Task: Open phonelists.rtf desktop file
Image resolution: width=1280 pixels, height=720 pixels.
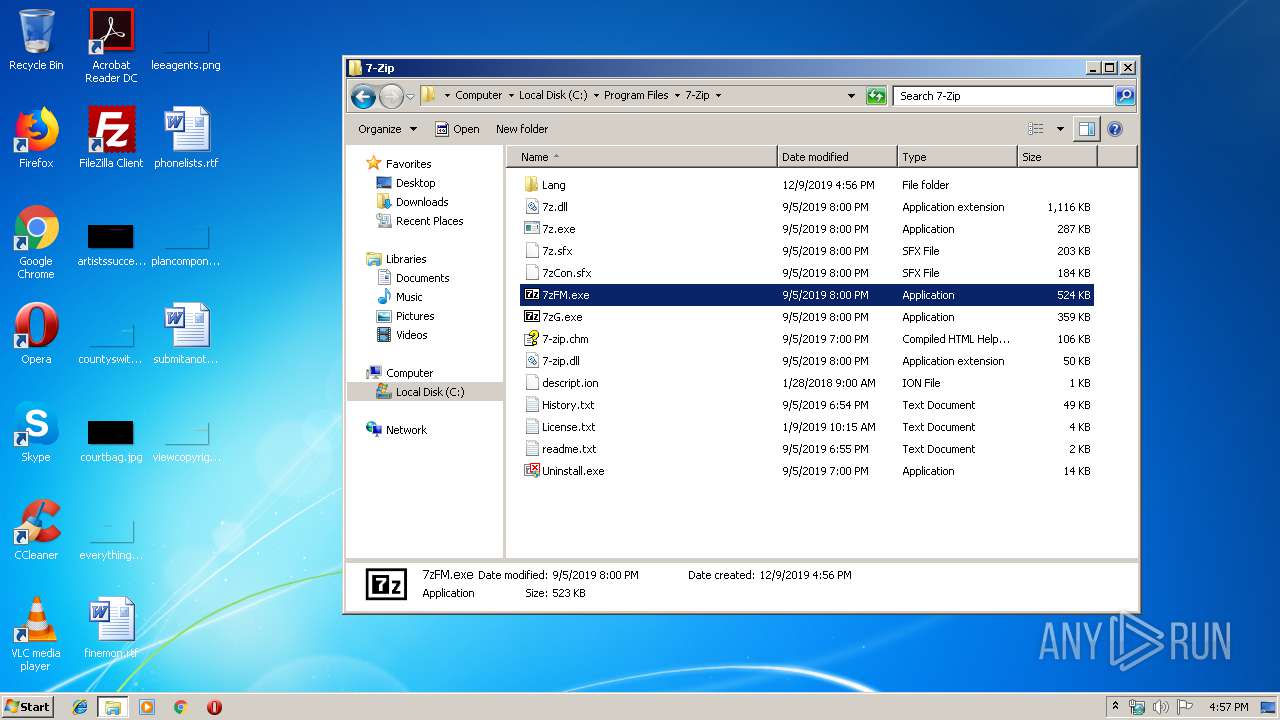Action: tap(186, 138)
